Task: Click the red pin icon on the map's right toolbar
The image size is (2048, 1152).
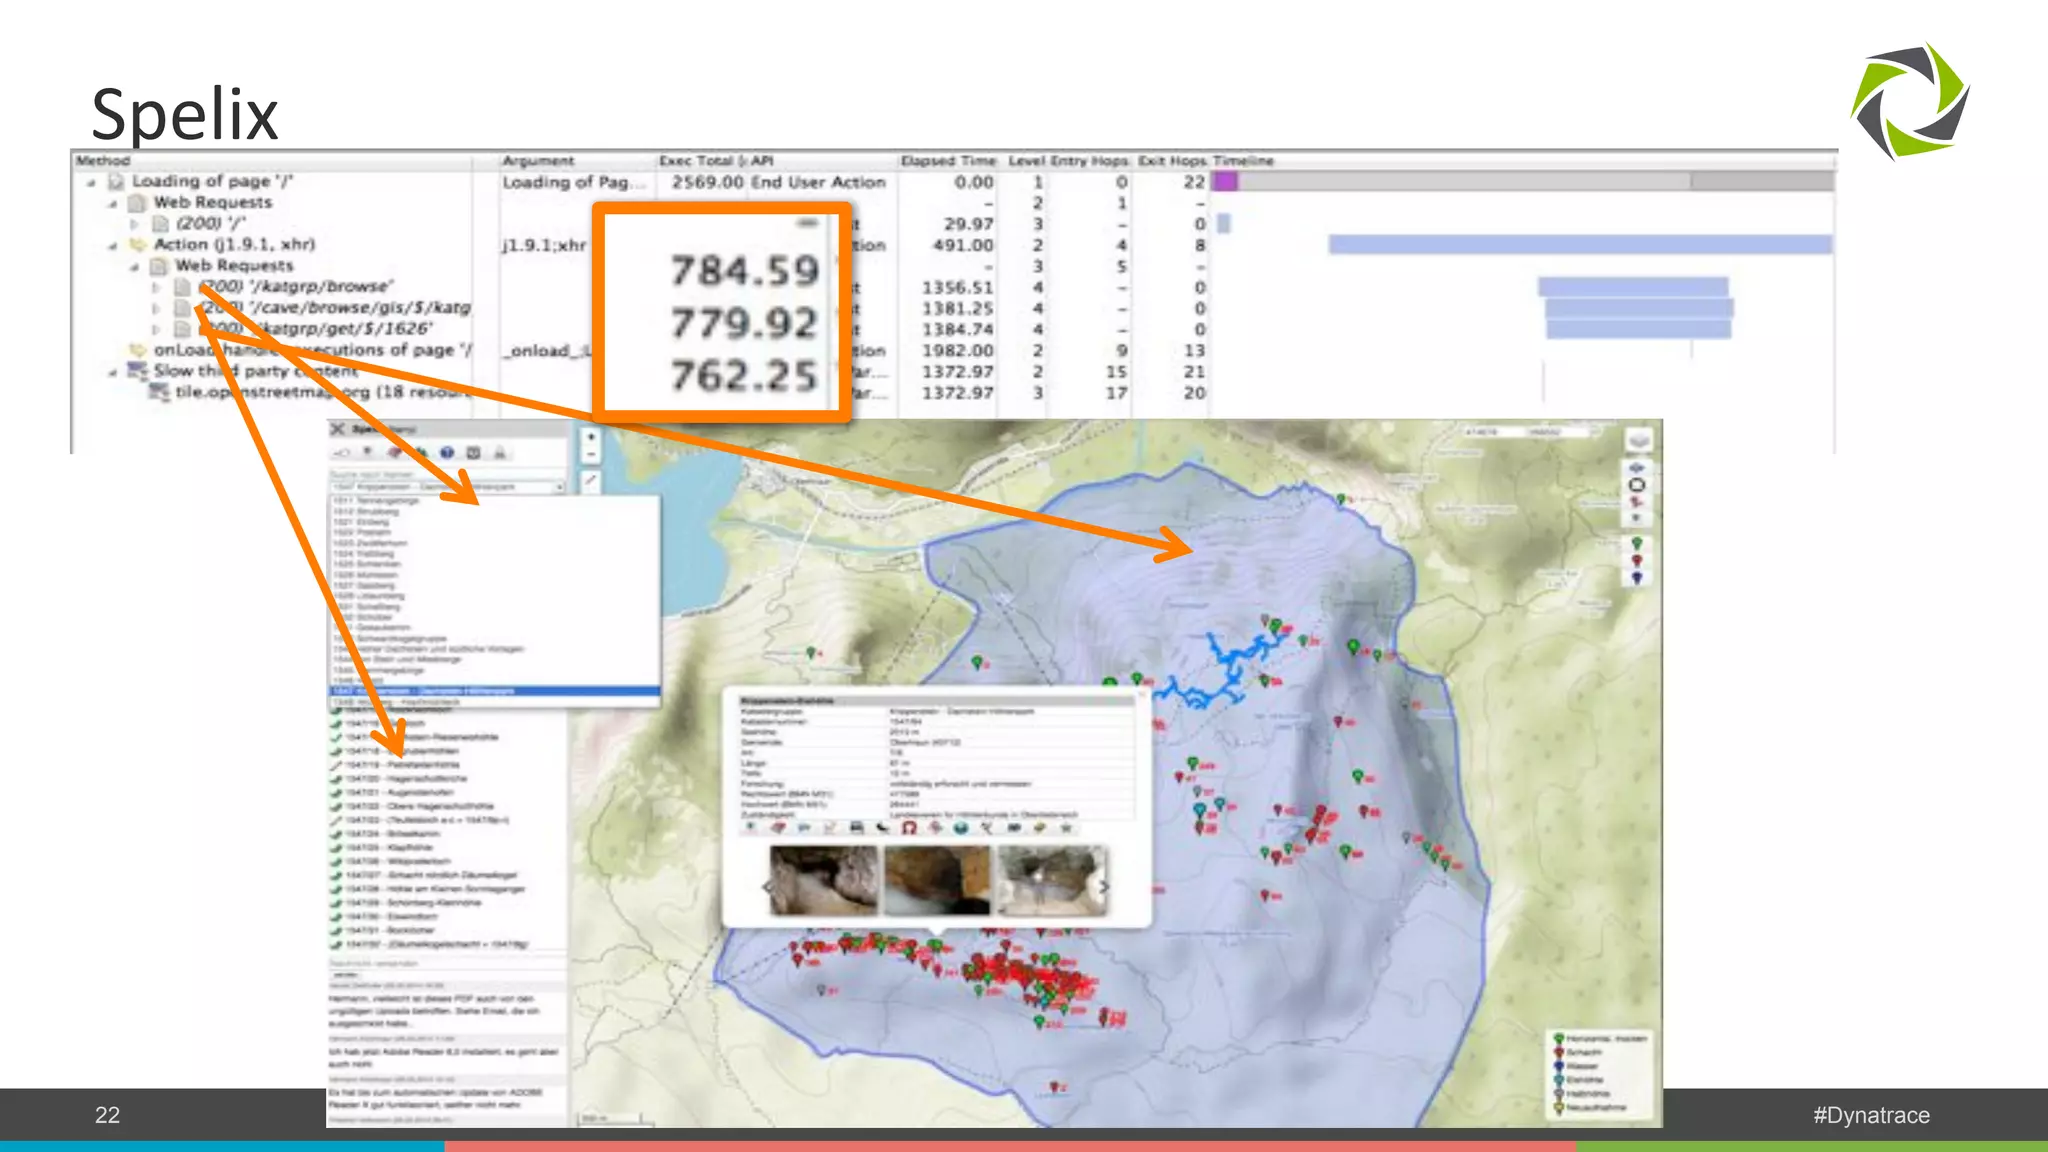Action: [x=1637, y=561]
